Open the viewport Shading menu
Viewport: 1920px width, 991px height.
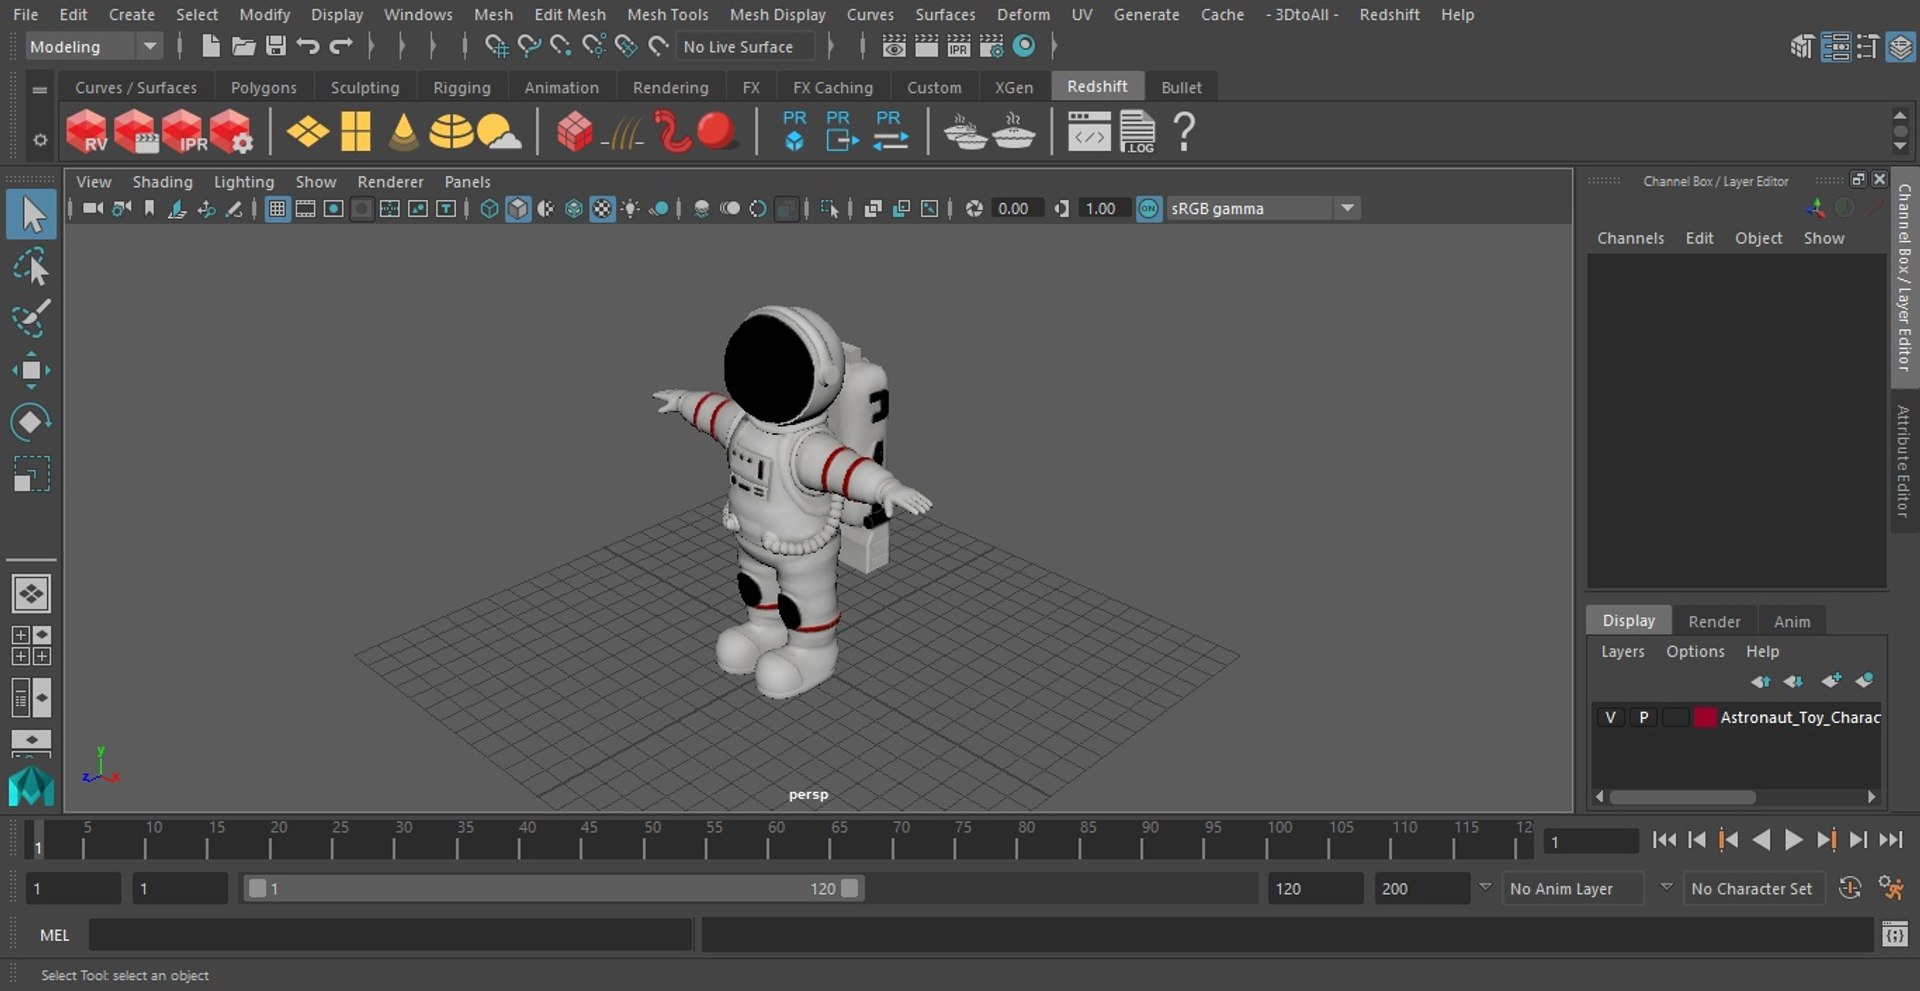162,182
